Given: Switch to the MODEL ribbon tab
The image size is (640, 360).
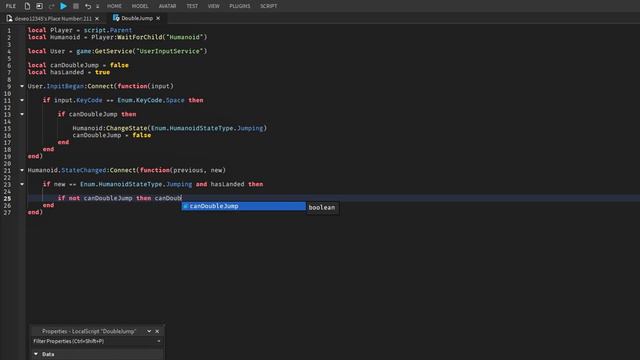Looking at the screenshot, I should [140, 6].
